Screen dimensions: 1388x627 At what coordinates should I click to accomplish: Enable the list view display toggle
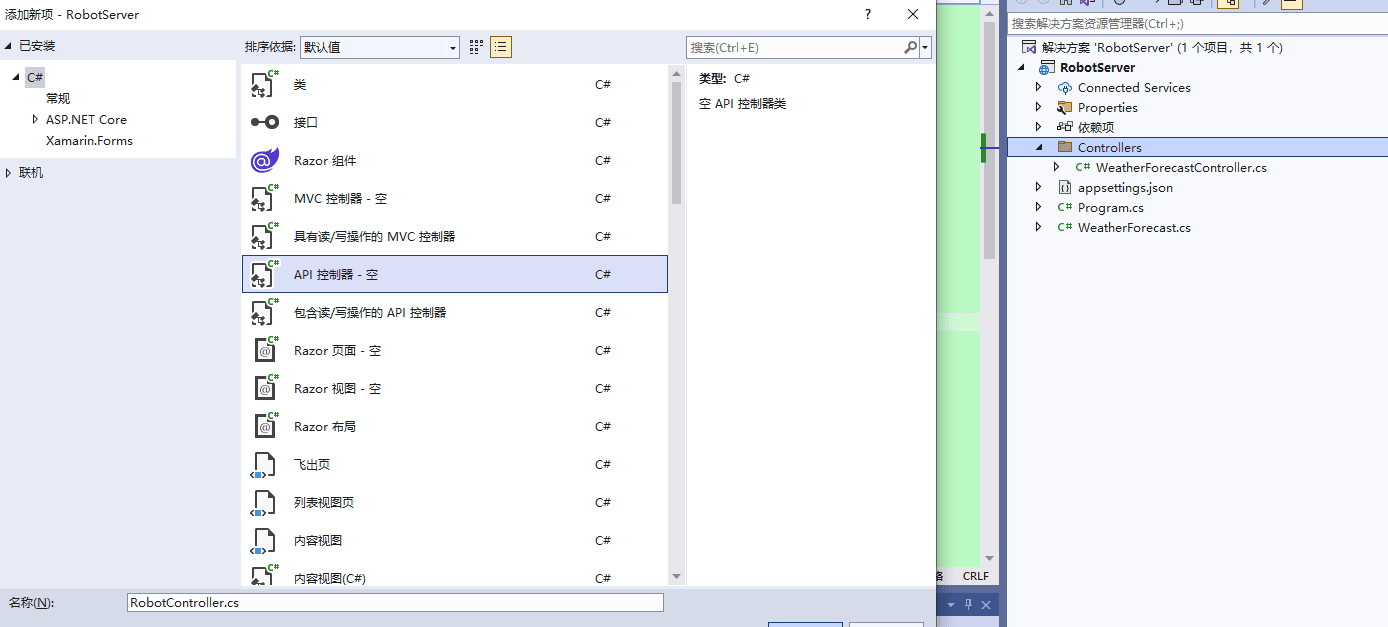(500, 46)
